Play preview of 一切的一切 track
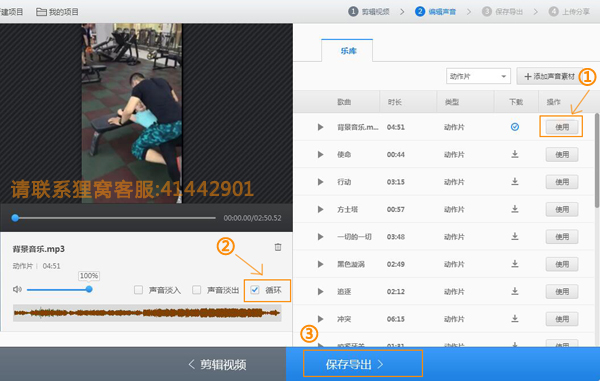The width and height of the screenshot is (600, 381). 321,237
